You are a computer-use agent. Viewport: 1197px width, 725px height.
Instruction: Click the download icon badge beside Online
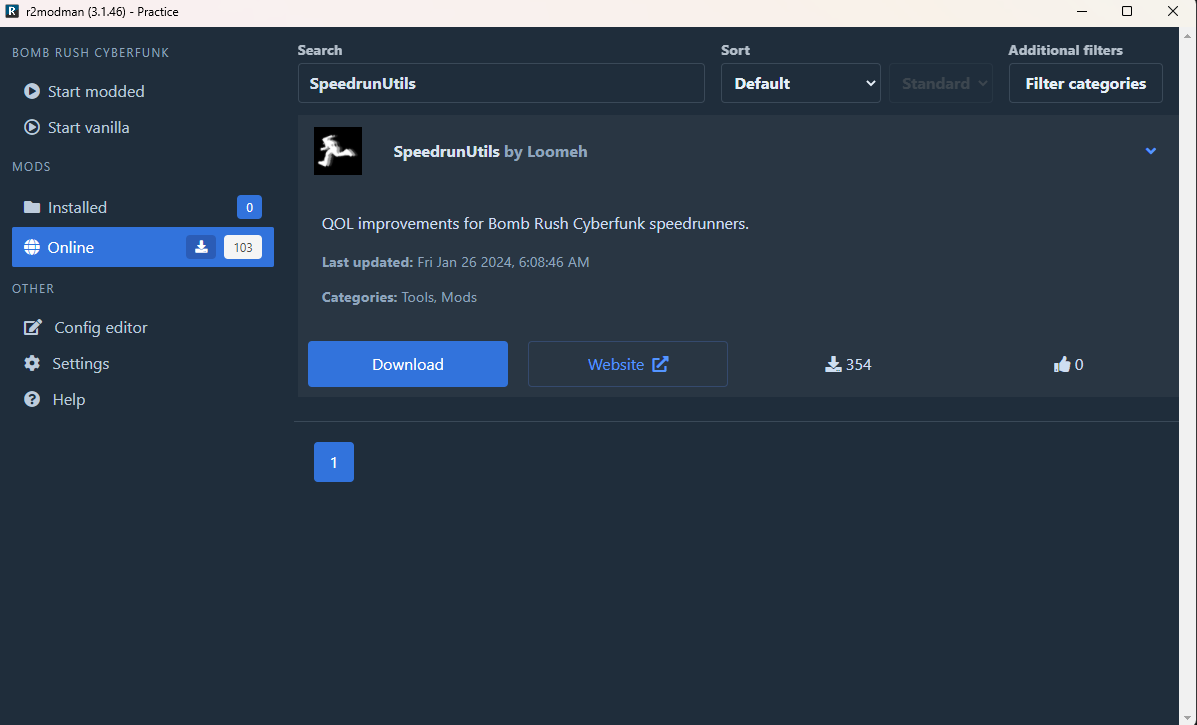coord(201,247)
